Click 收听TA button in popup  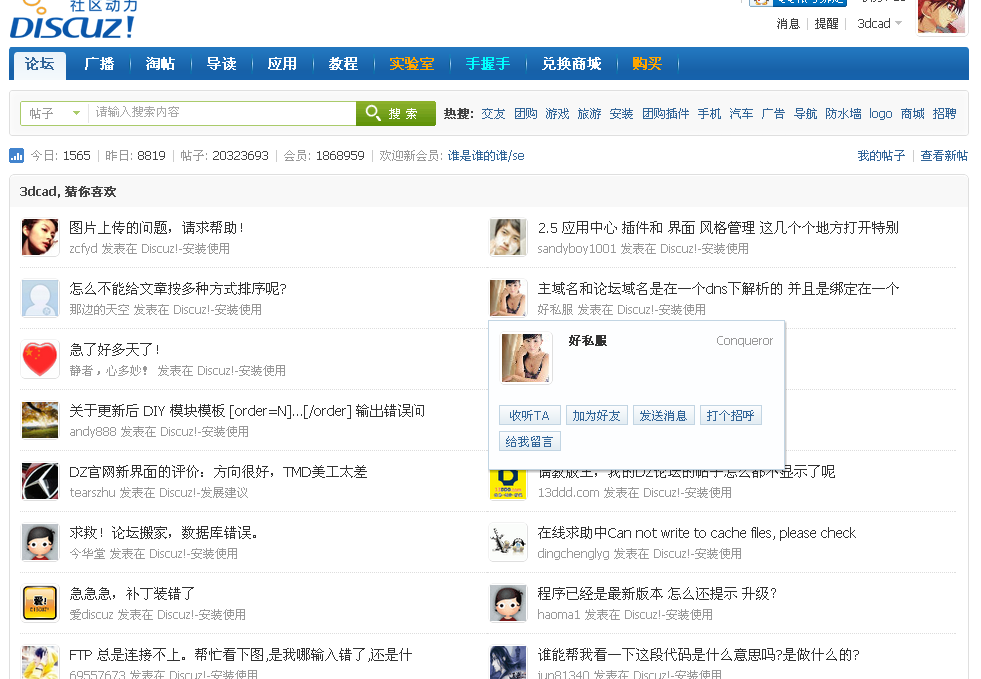[x=529, y=416]
